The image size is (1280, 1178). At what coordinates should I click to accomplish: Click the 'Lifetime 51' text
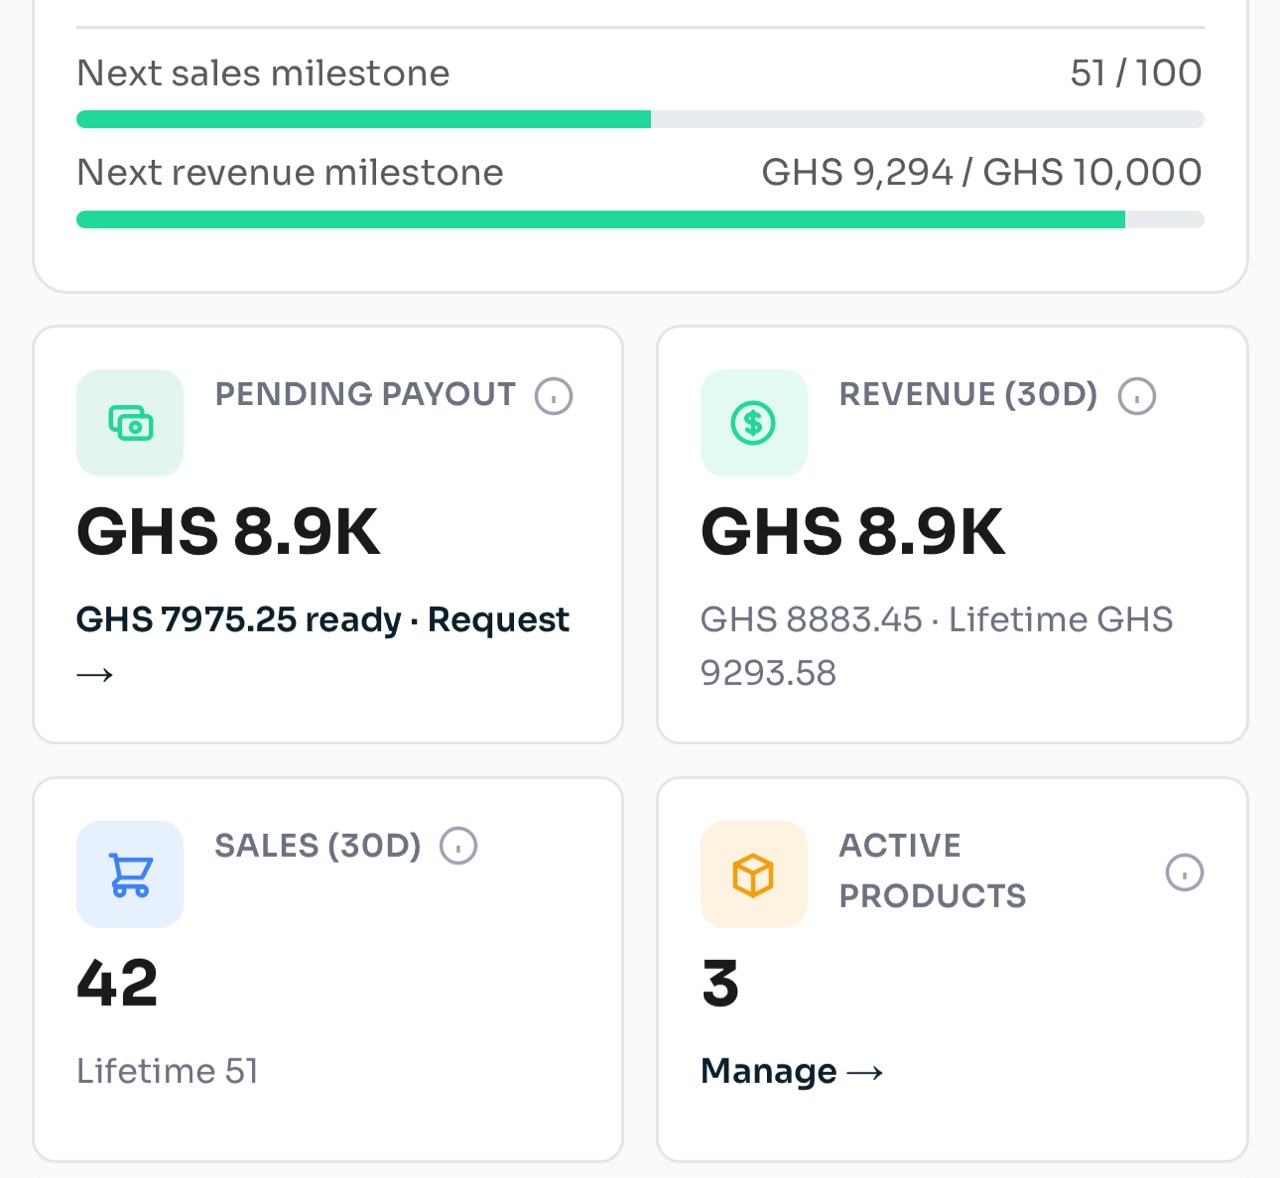click(x=168, y=1071)
